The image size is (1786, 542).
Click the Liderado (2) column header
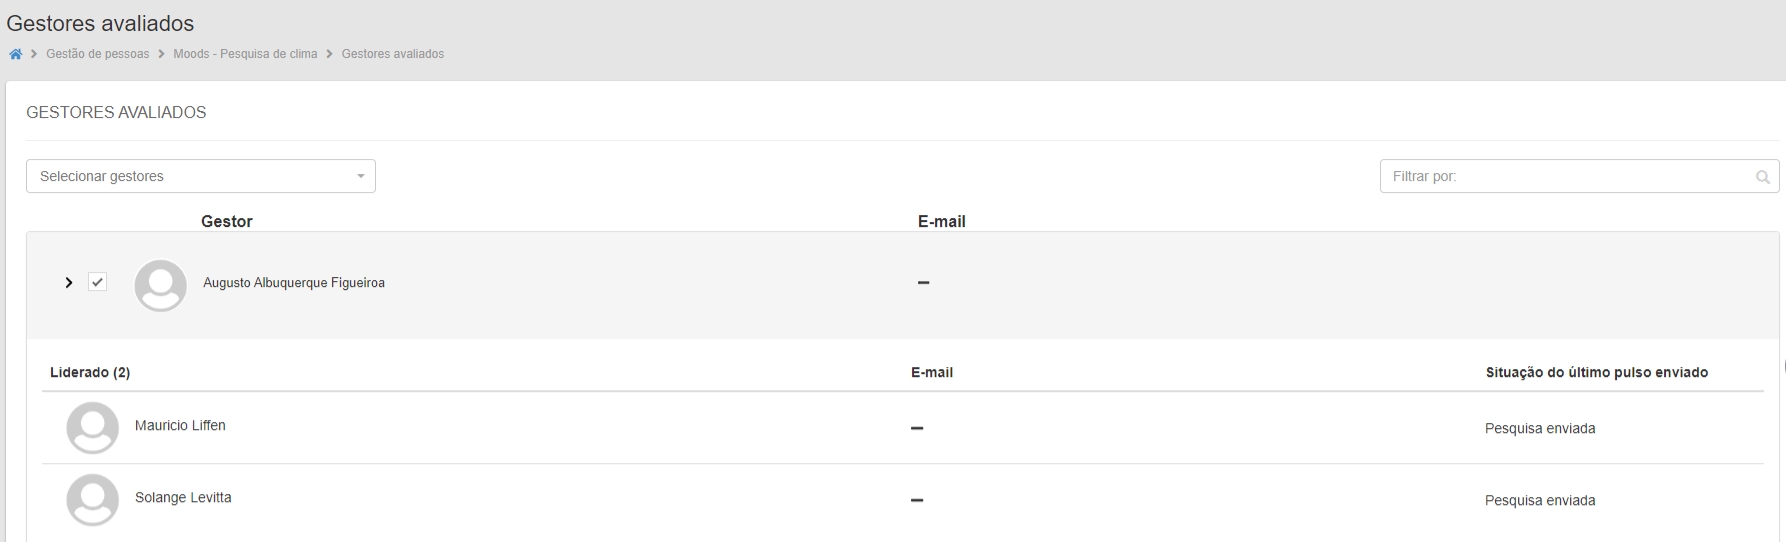point(90,372)
